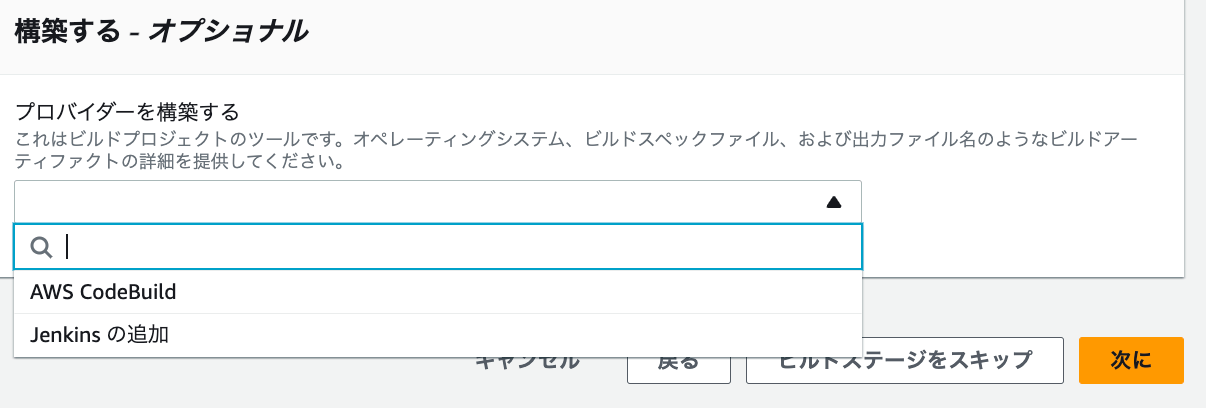Collapse the build provider dropdown arrow

pyautogui.click(x=834, y=202)
